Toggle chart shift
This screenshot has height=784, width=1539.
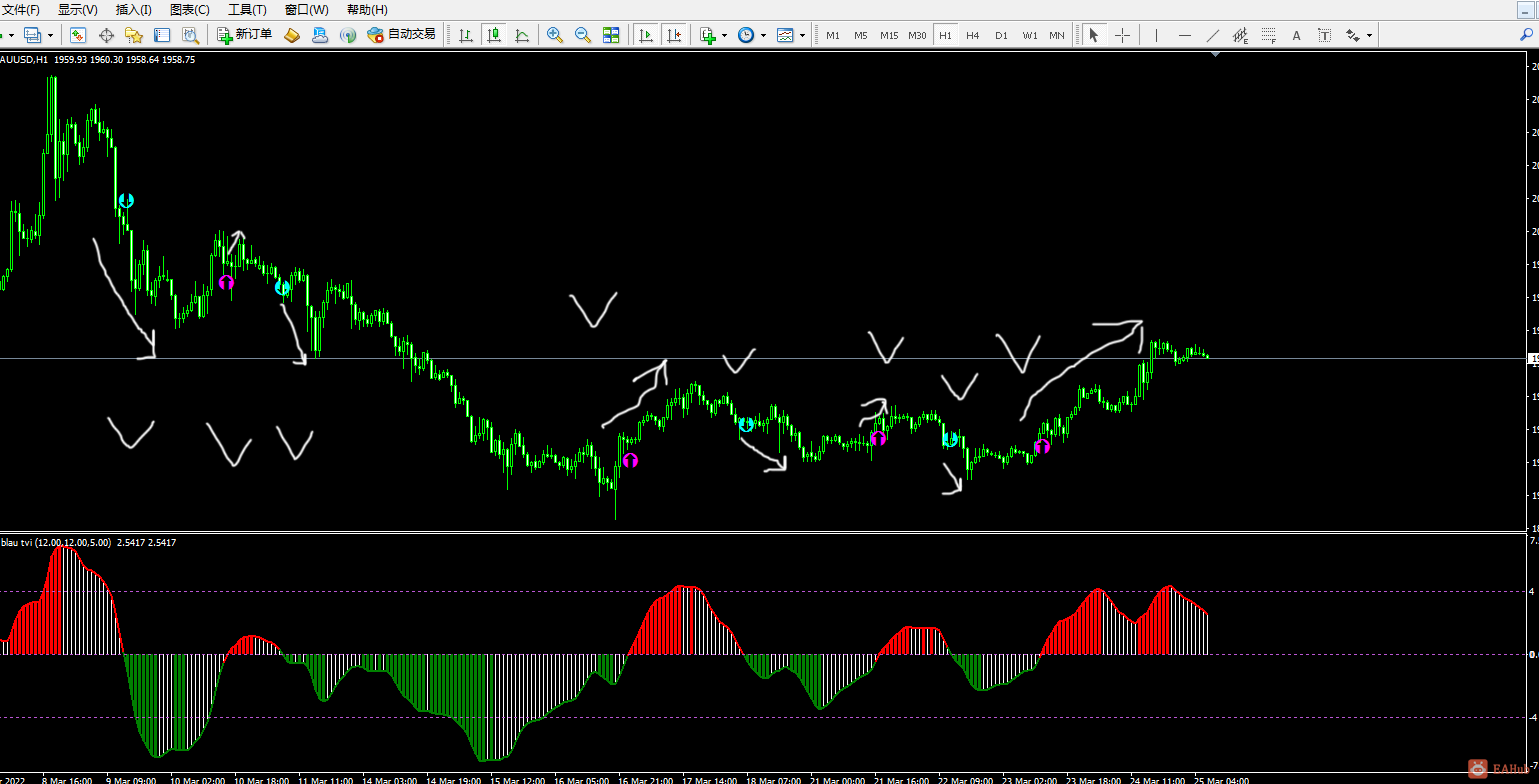point(674,35)
